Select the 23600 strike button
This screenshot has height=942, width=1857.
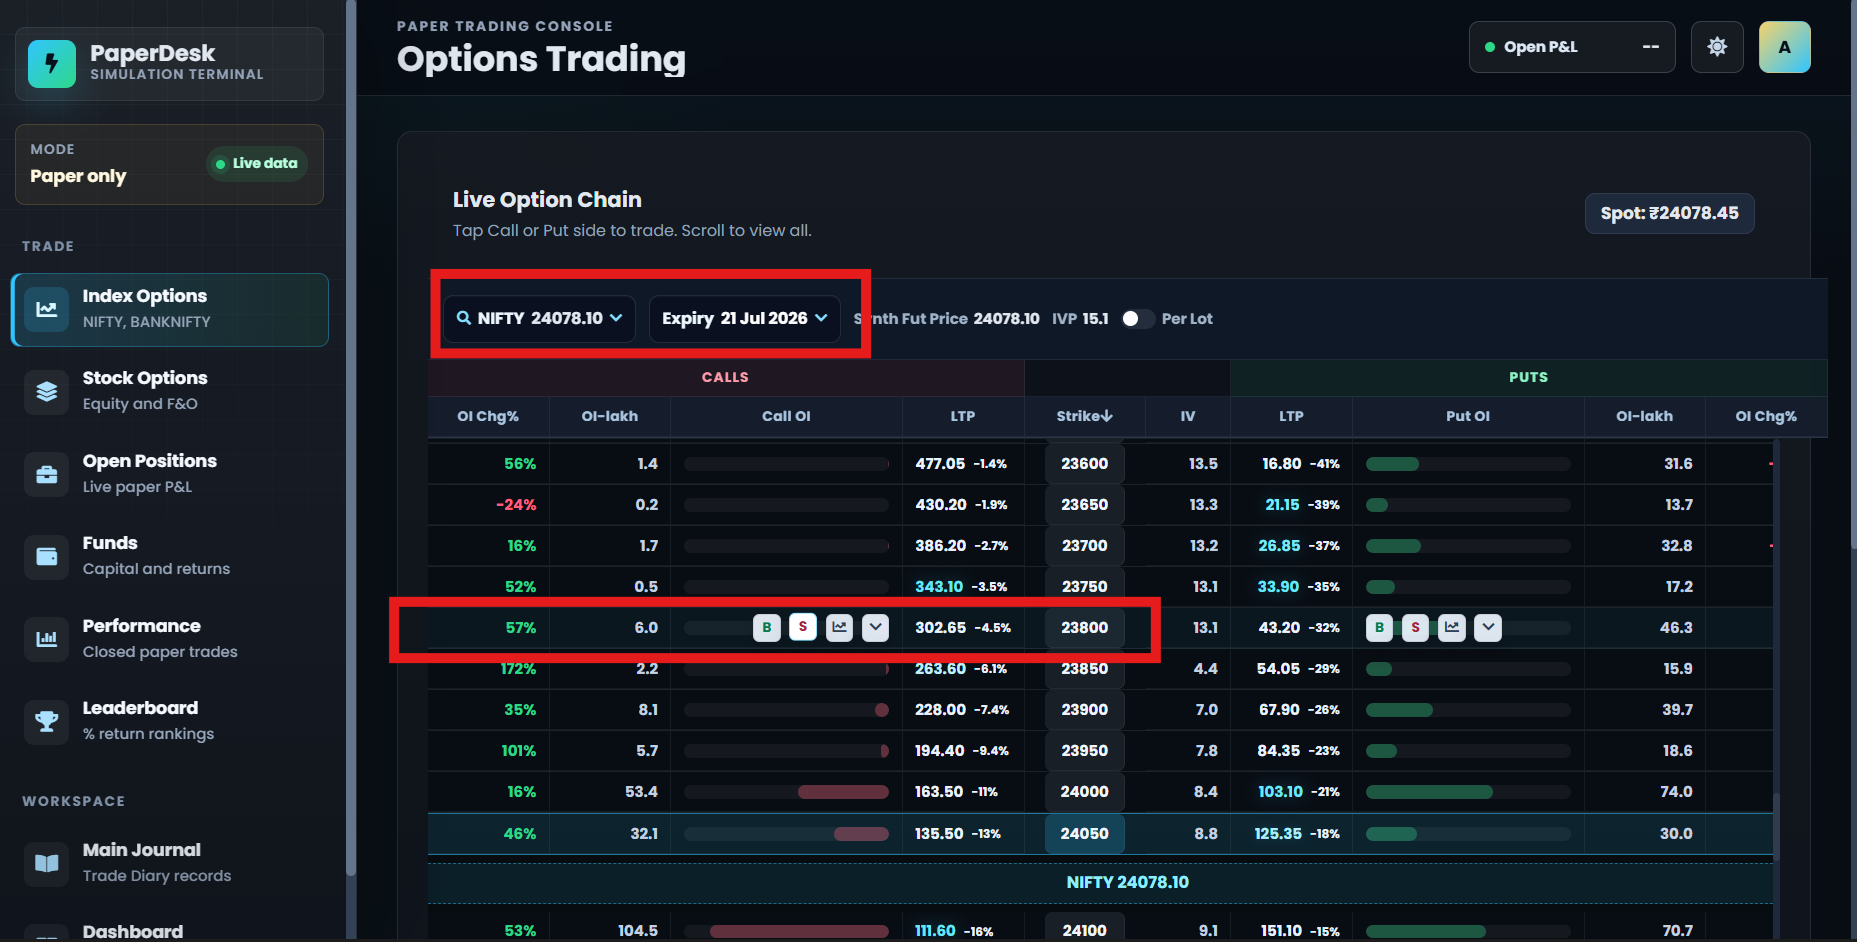(1085, 464)
